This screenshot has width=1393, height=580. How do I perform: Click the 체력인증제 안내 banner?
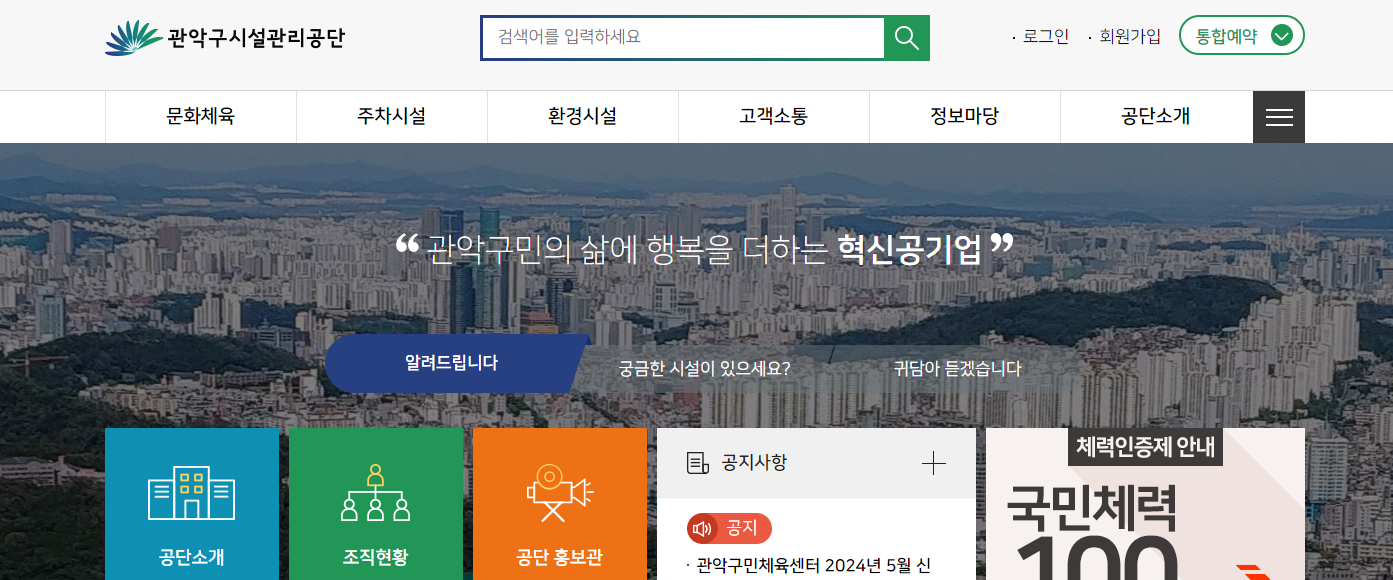(1145, 504)
